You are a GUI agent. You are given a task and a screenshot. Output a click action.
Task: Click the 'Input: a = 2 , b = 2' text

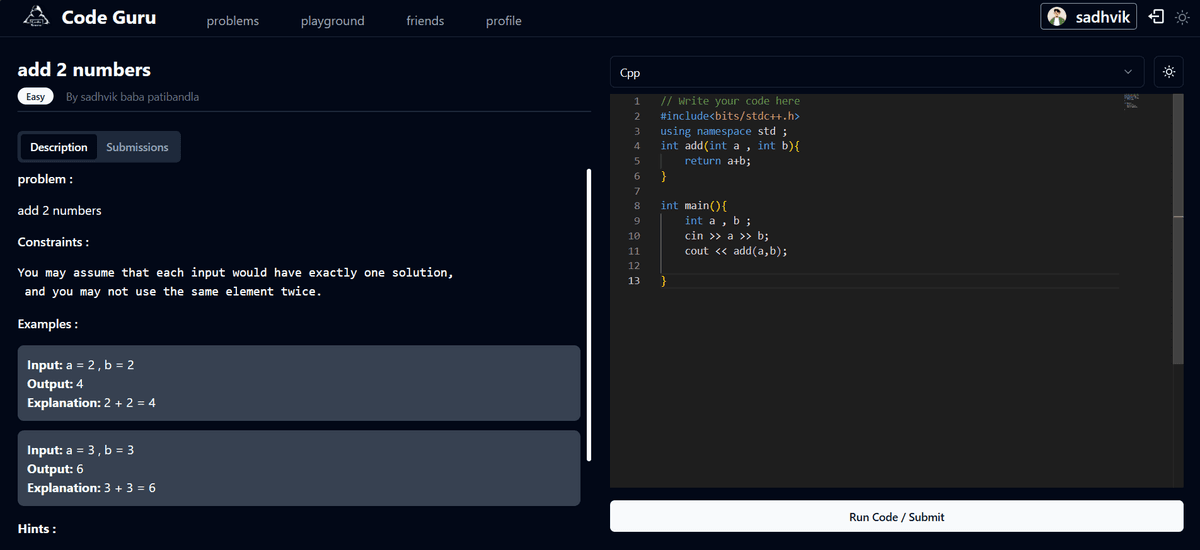pyautogui.click(x=80, y=365)
